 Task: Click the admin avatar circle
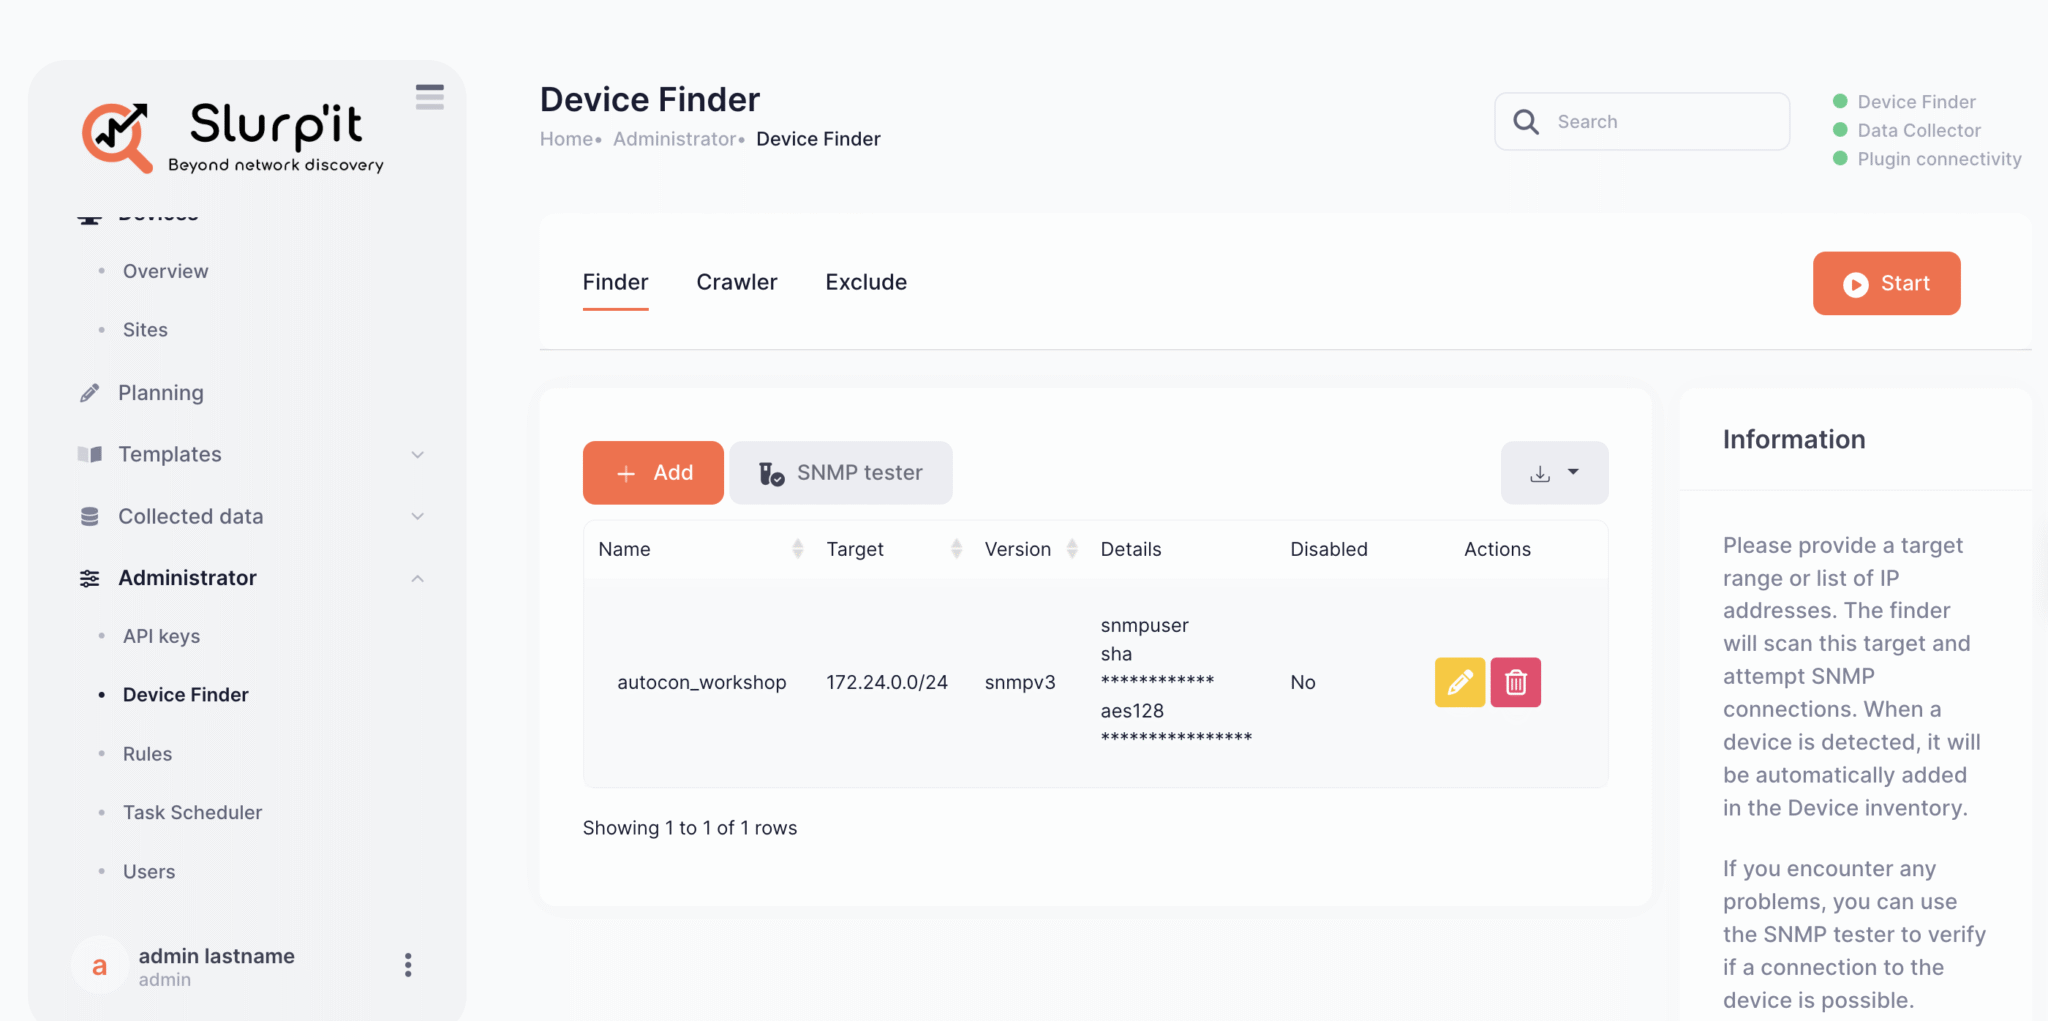coord(99,966)
